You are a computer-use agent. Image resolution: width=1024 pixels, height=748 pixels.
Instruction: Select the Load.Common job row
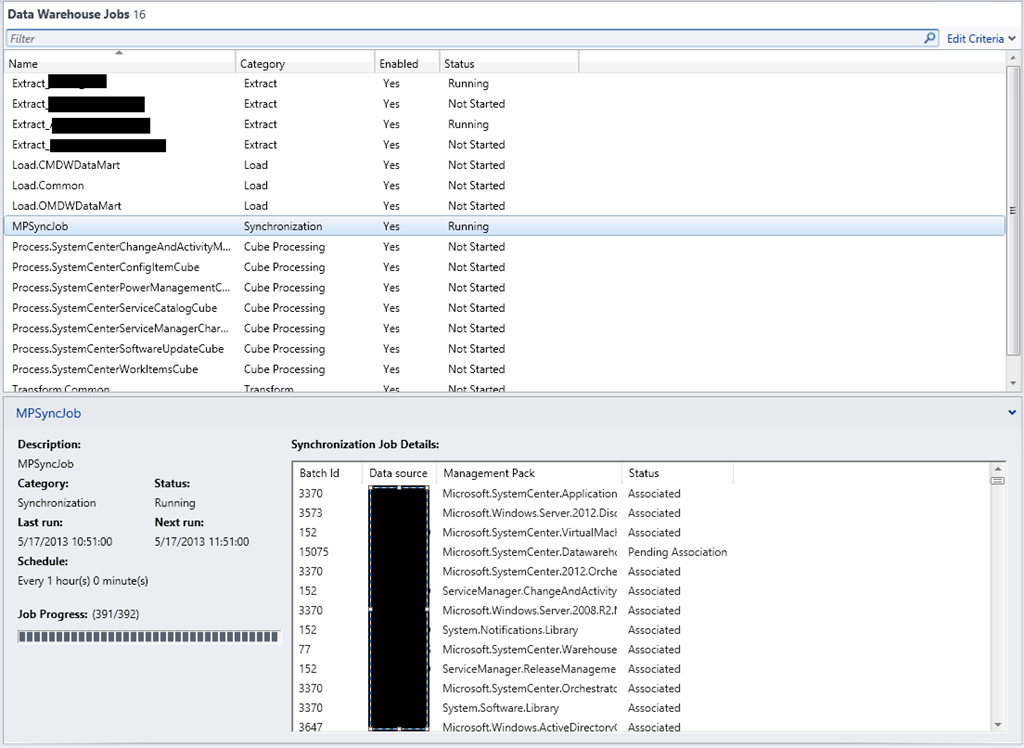click(48, 186)
